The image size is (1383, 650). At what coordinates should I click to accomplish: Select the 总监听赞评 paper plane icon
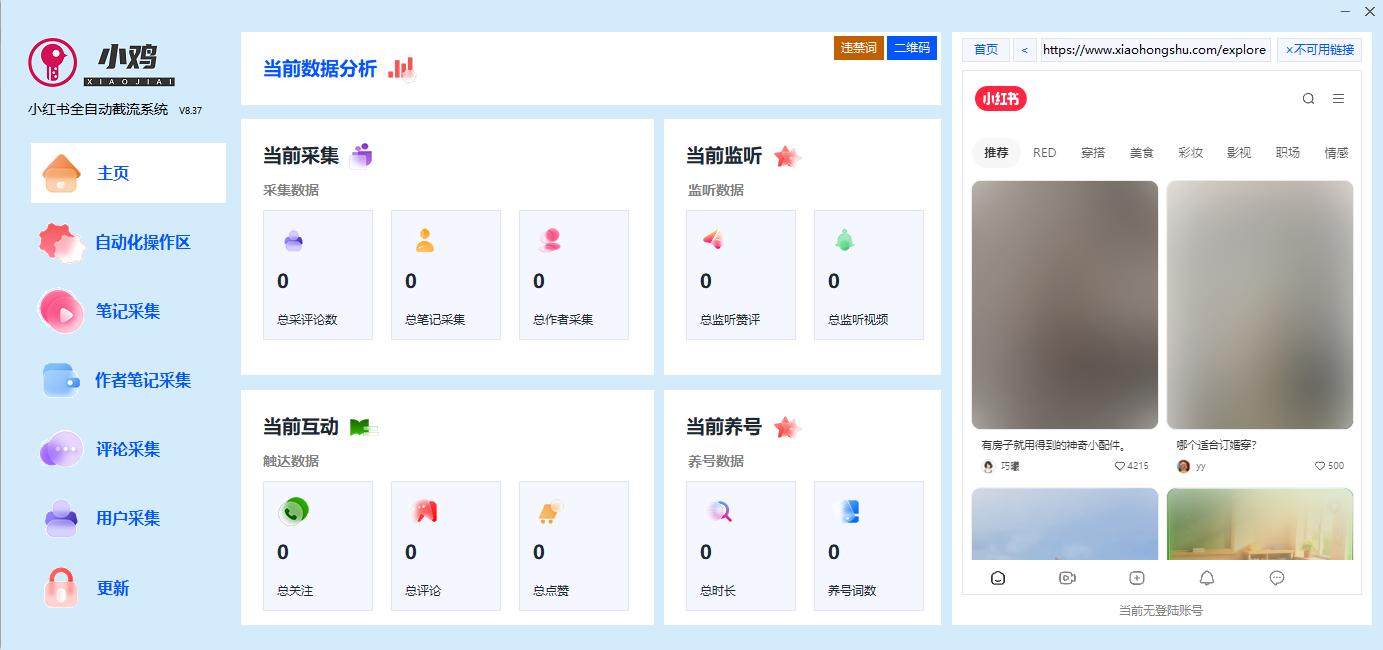click(712, 239)
